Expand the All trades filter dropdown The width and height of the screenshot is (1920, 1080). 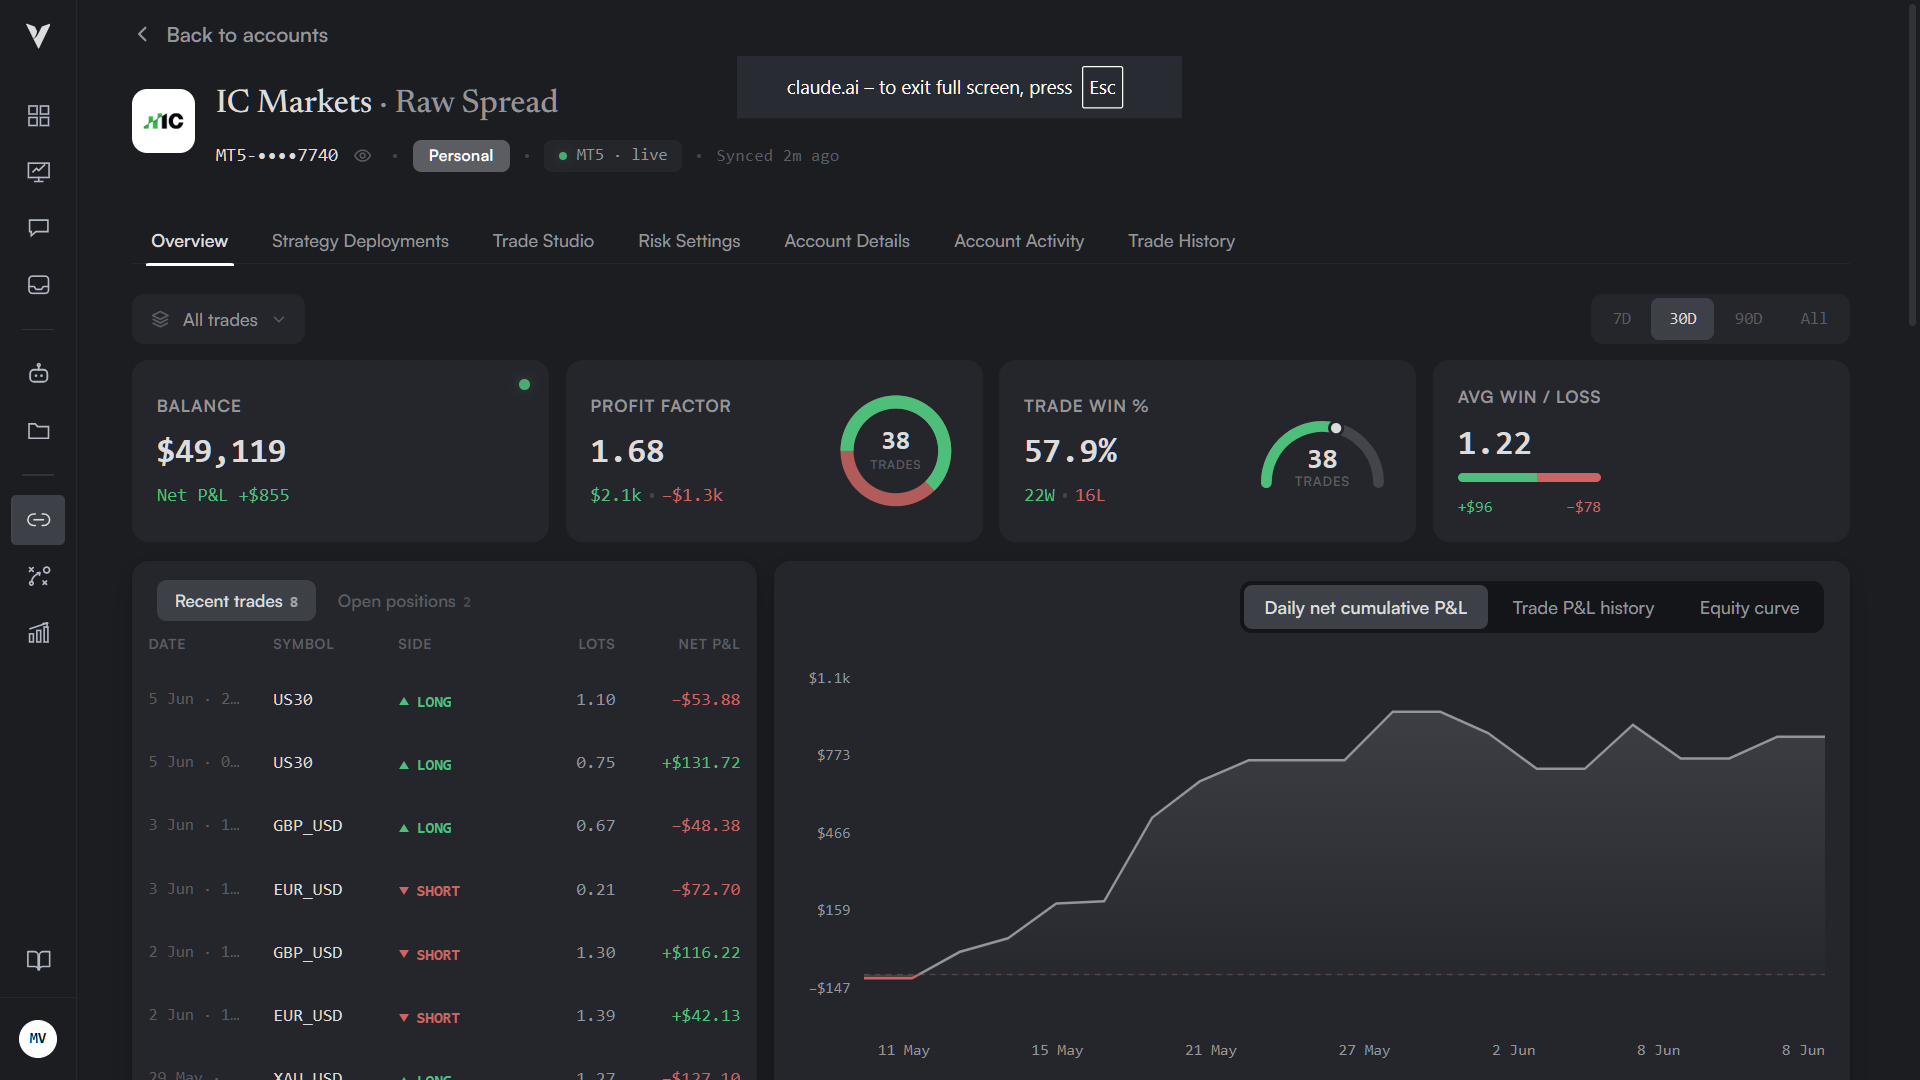218,320
